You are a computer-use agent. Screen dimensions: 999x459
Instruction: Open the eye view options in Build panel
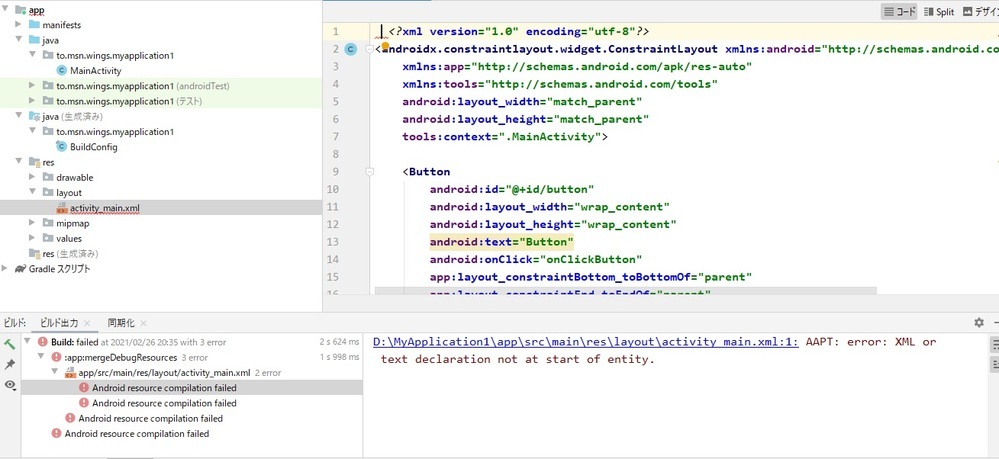coord(10,385)
